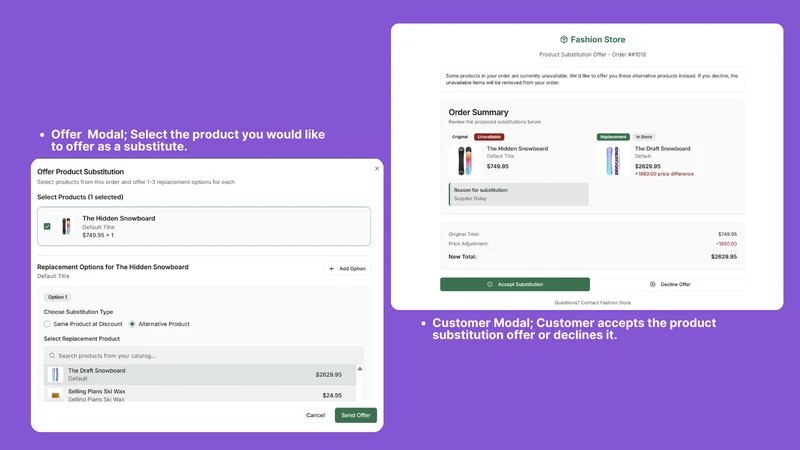Click the Unavailable badge
The image size is (800, 450).
click(x=489, y=137)
